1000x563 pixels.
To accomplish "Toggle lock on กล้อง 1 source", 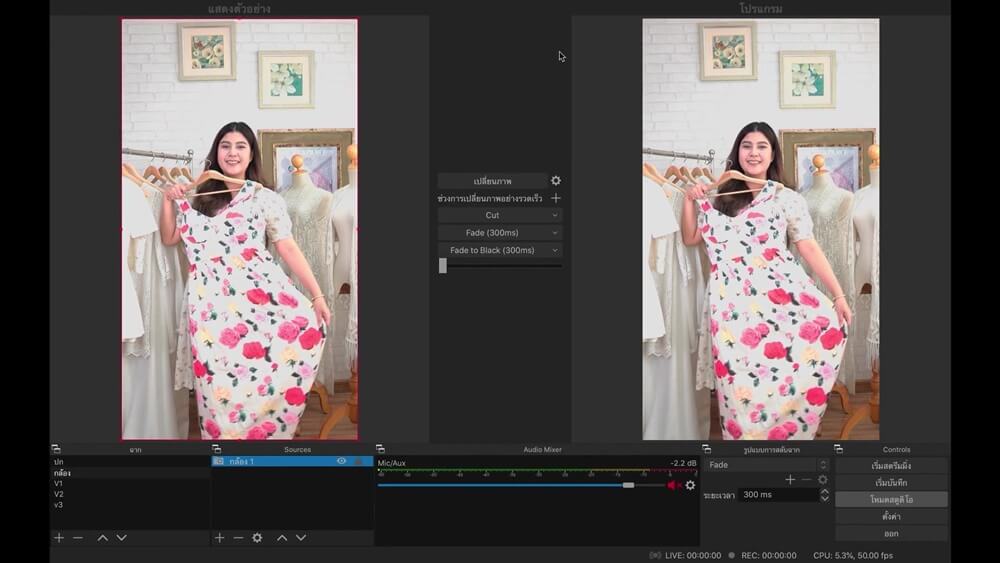I will [x=359, y=461].
